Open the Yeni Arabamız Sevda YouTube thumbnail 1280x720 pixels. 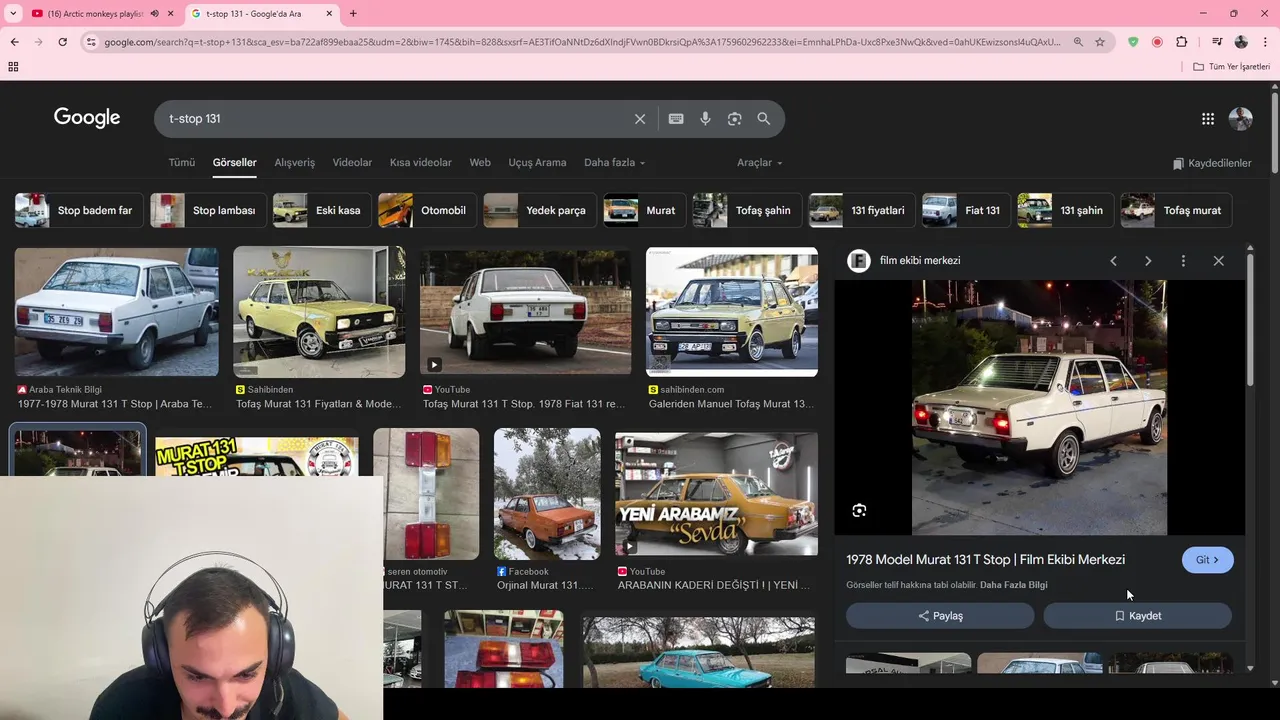point(716,494)
